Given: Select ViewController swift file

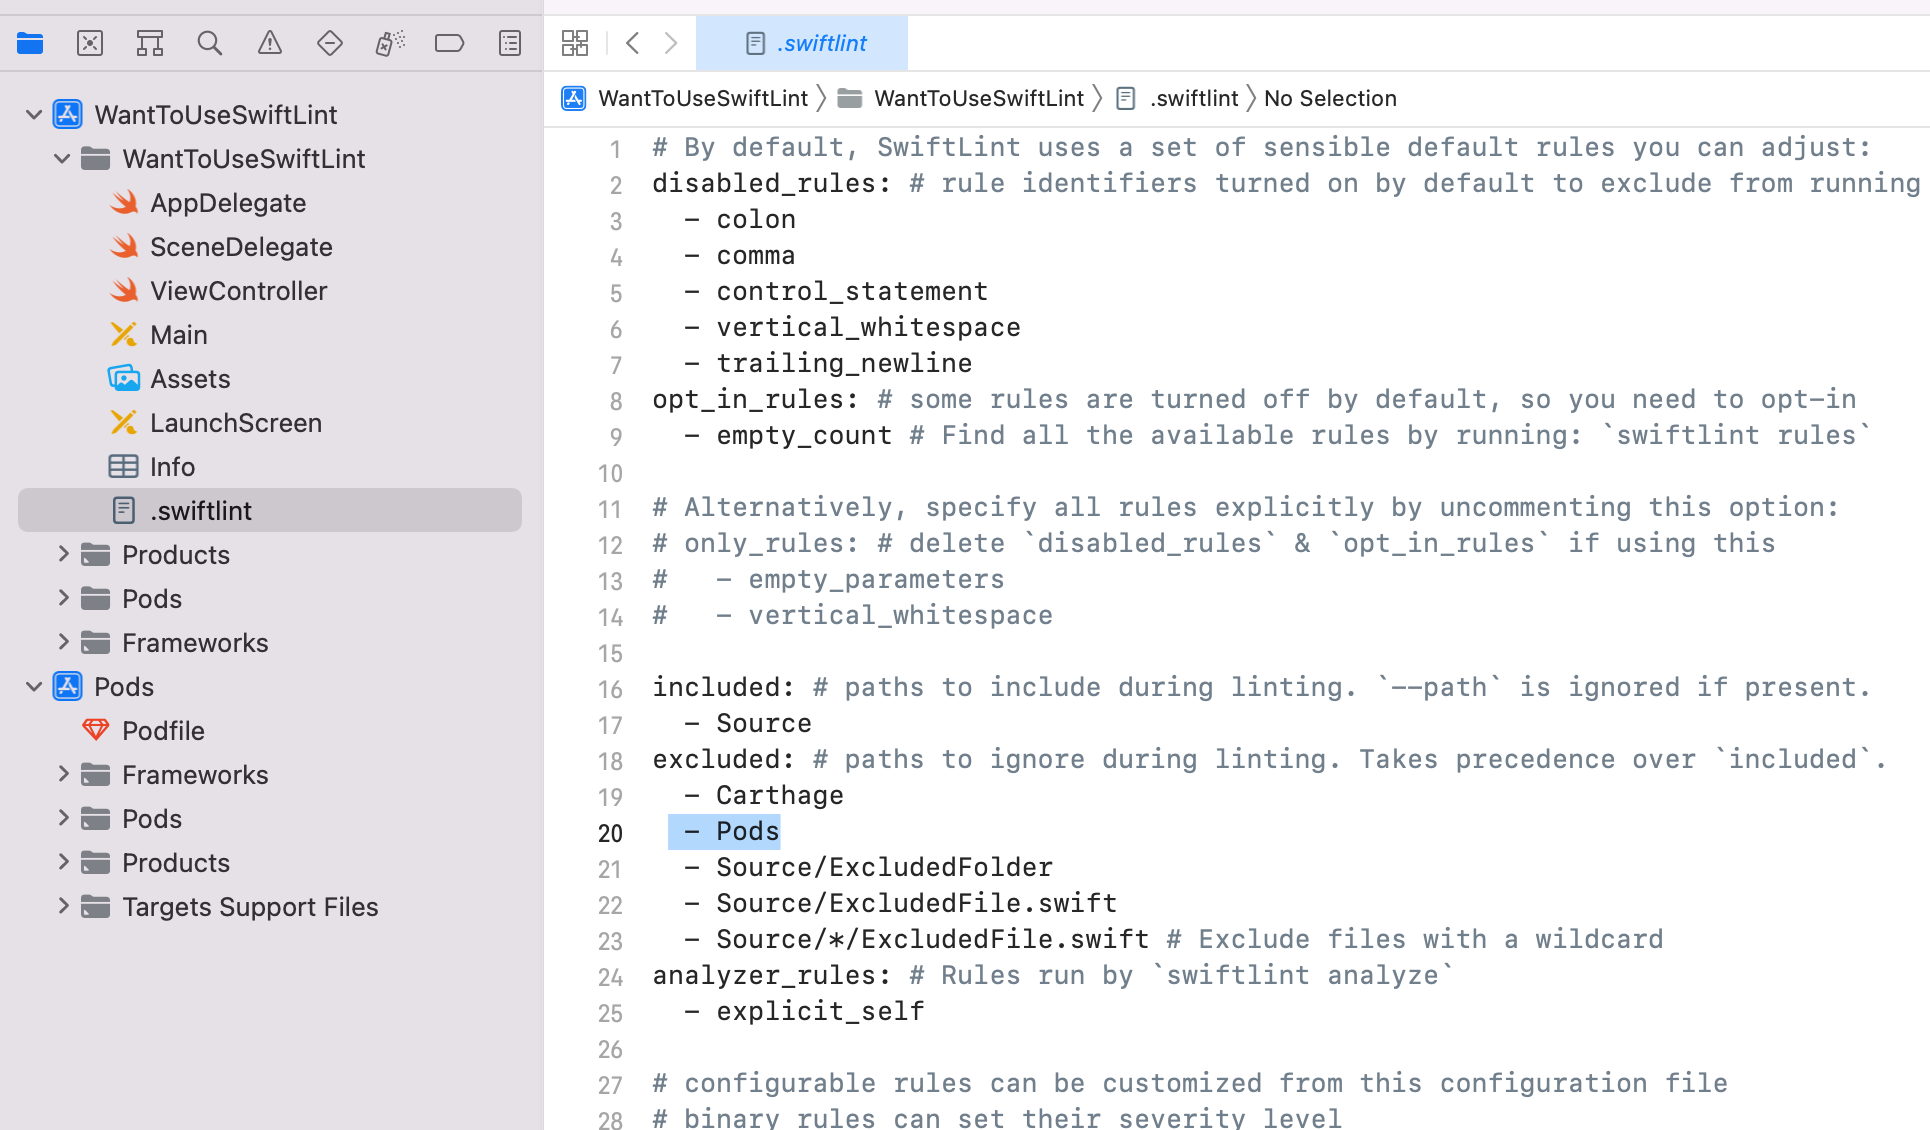Looking at the screenshot, I should click(238, 291).
